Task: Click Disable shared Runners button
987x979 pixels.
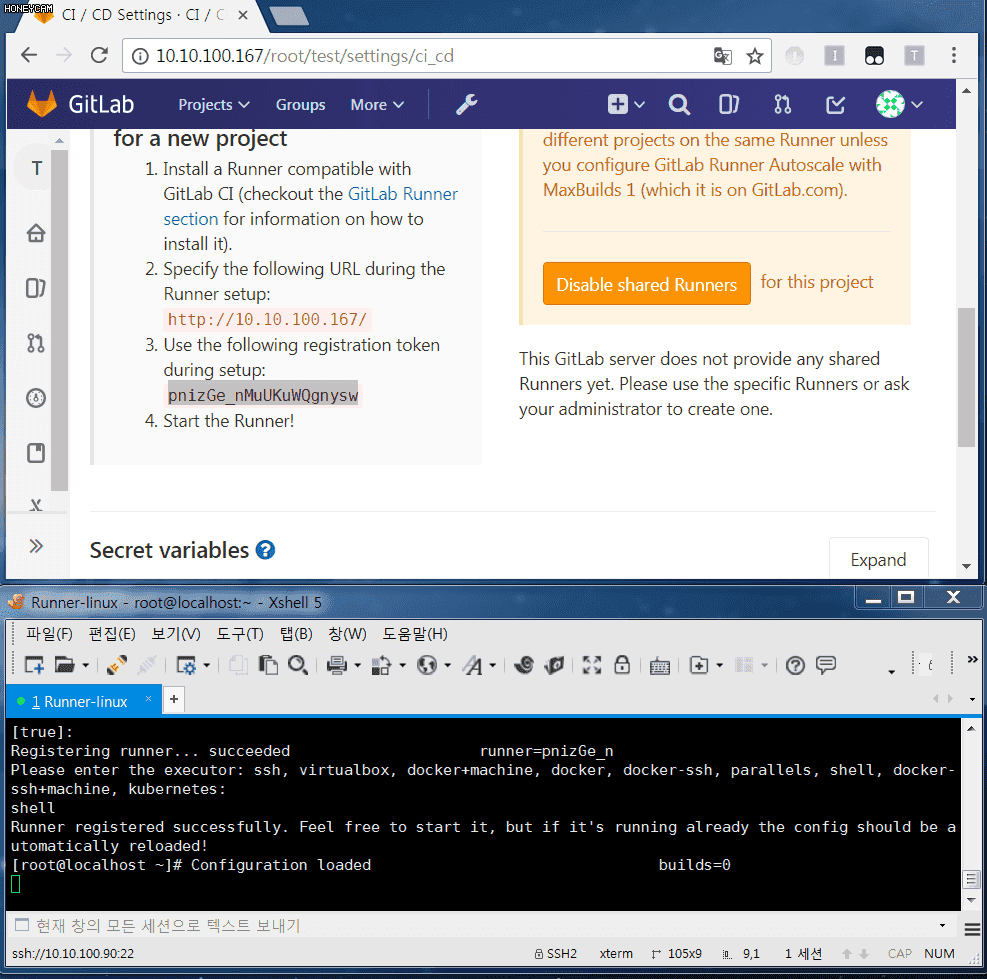Action: (646, 284)
